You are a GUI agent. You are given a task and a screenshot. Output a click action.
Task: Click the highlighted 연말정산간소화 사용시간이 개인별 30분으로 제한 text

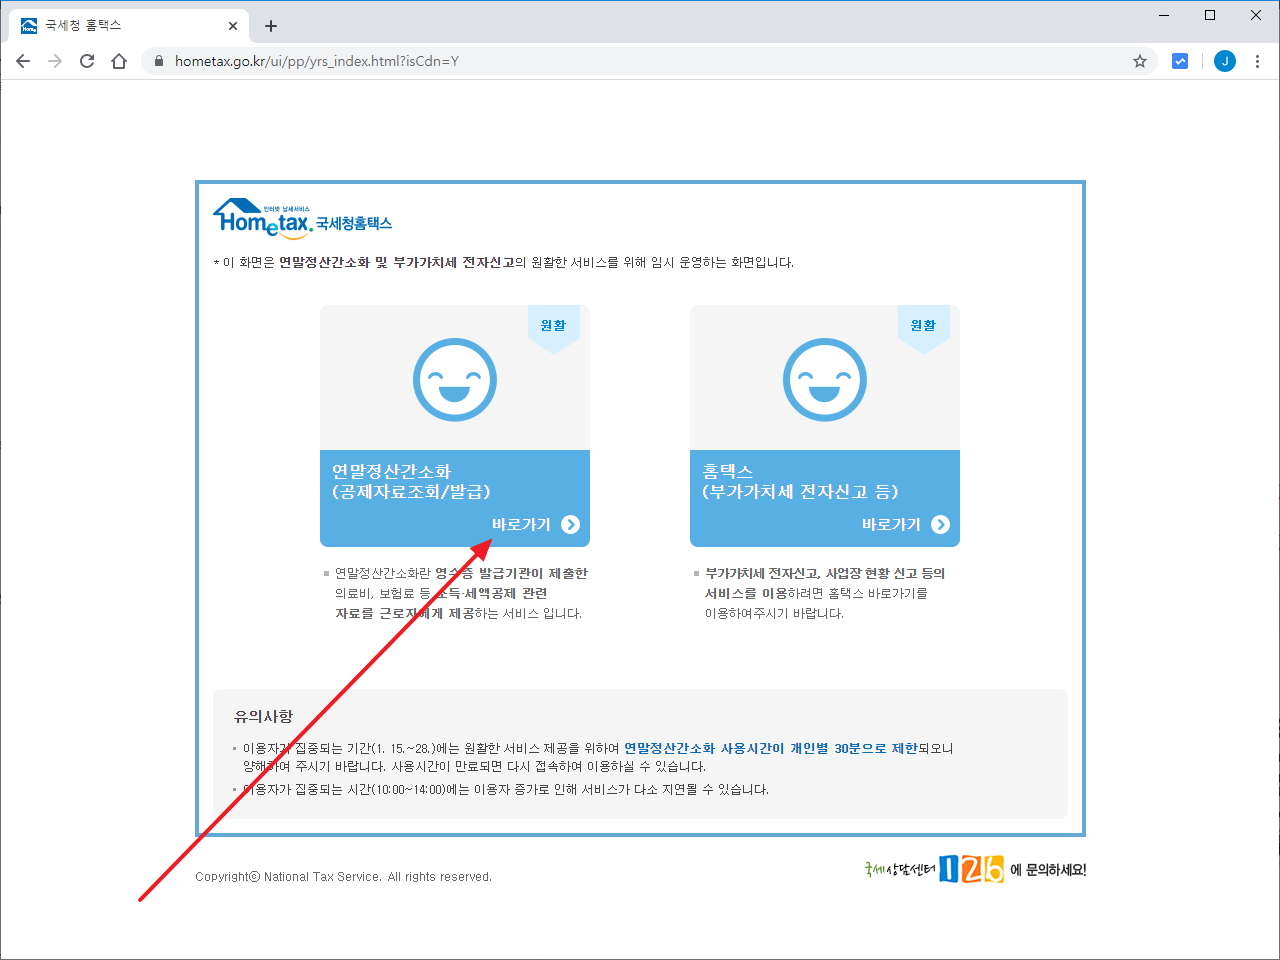tap(771, 748)
